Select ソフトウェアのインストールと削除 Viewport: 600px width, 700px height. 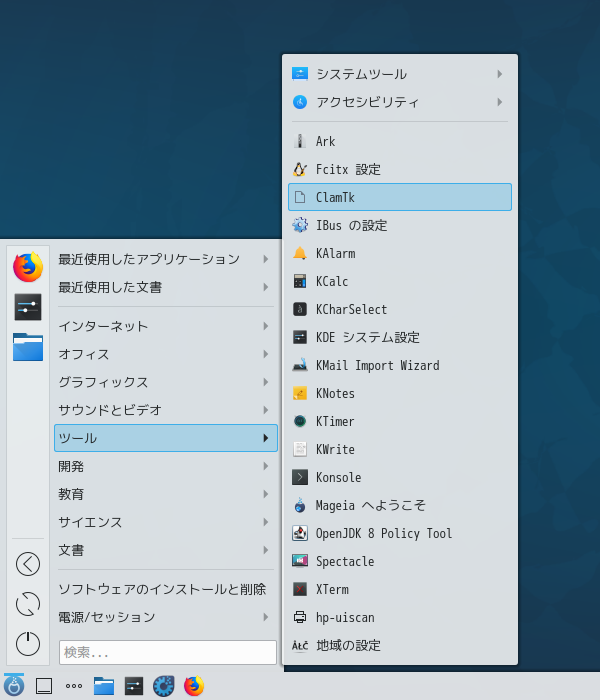(x=166, y=589)
